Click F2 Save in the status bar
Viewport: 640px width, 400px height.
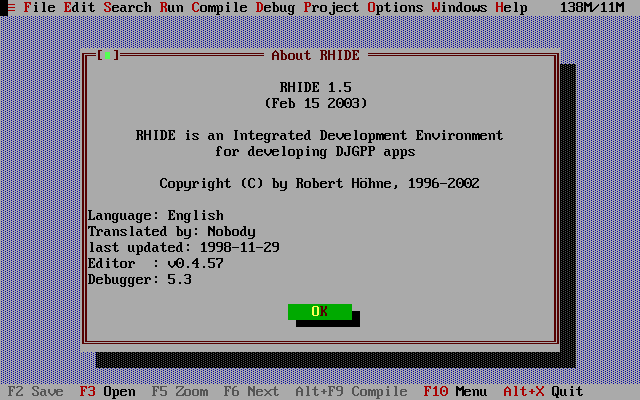[36, 391]
